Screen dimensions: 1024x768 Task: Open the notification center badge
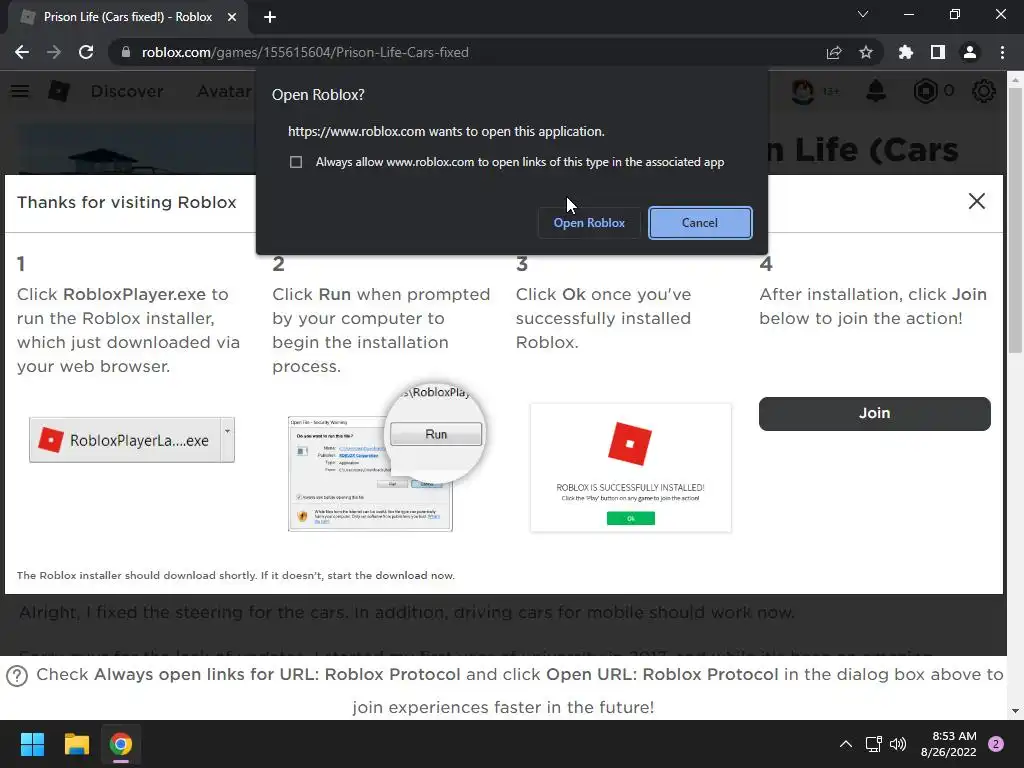tap(996, 744)
